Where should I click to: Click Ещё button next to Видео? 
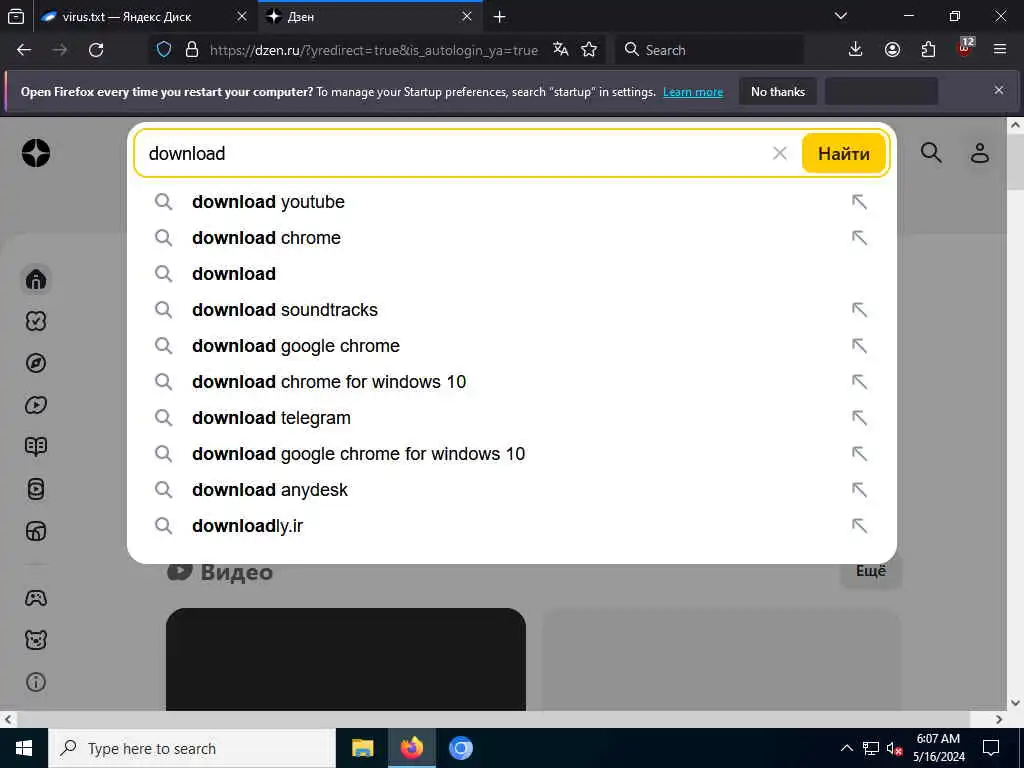pyautogui.click(x=871, y=571)
